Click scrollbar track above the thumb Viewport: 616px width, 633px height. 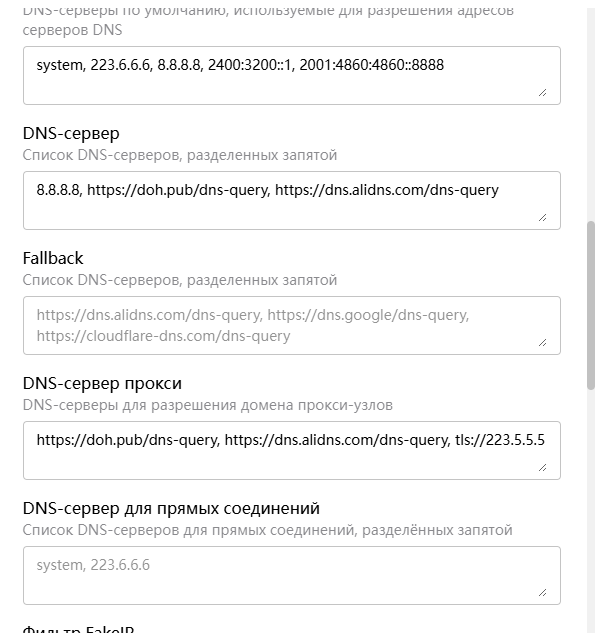pos(591,113)
